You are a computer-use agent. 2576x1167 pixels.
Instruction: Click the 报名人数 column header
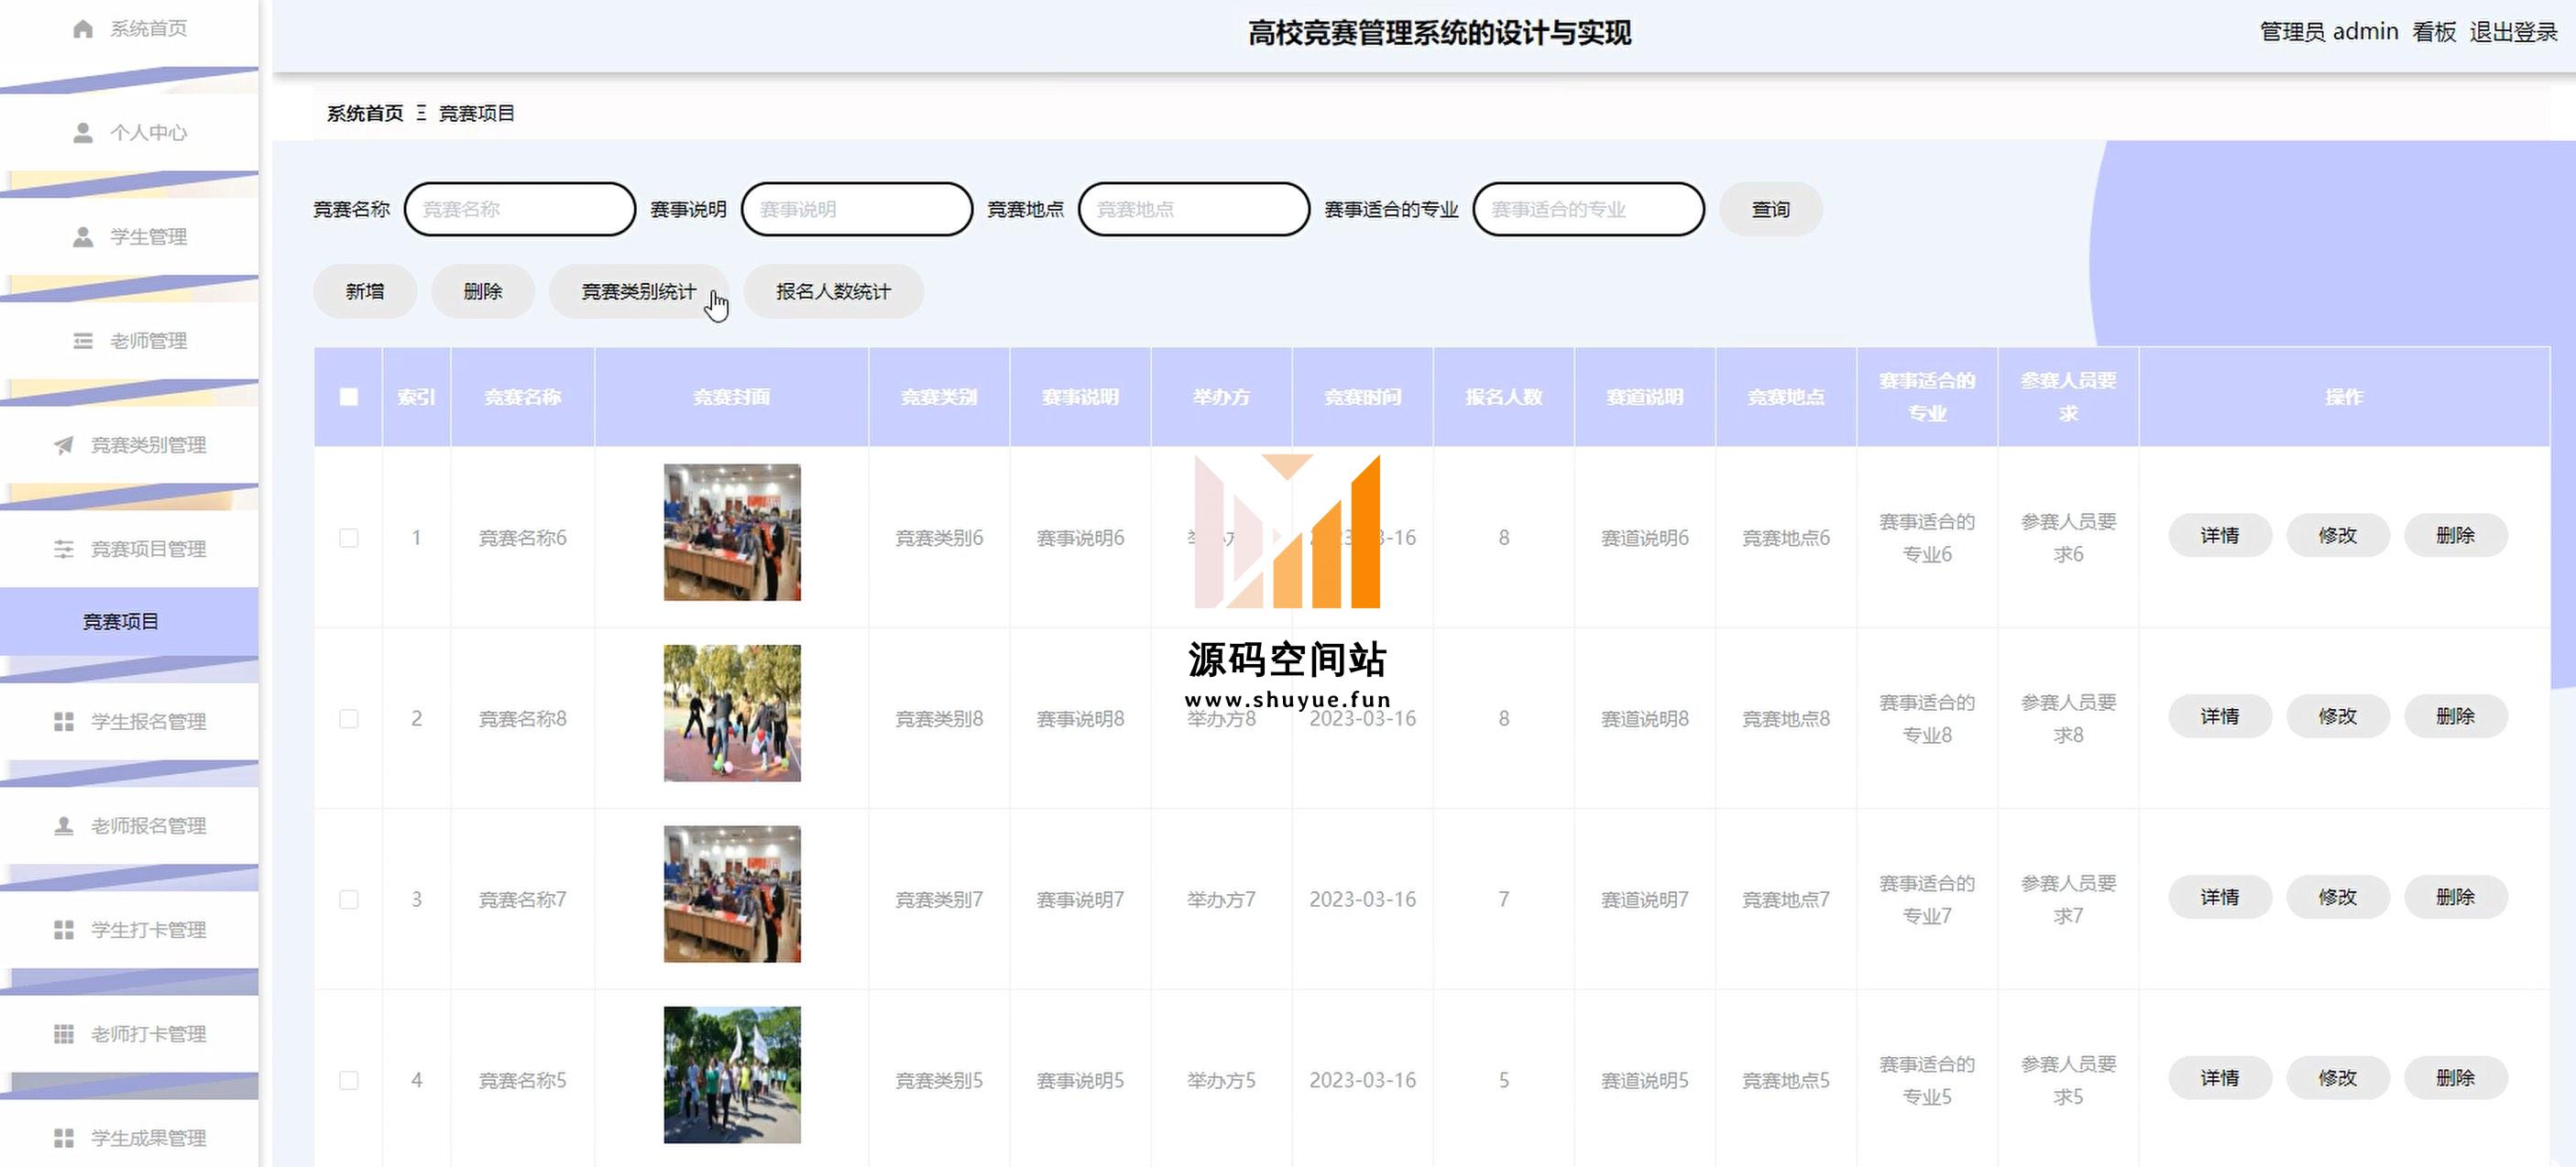point(1504,397)
